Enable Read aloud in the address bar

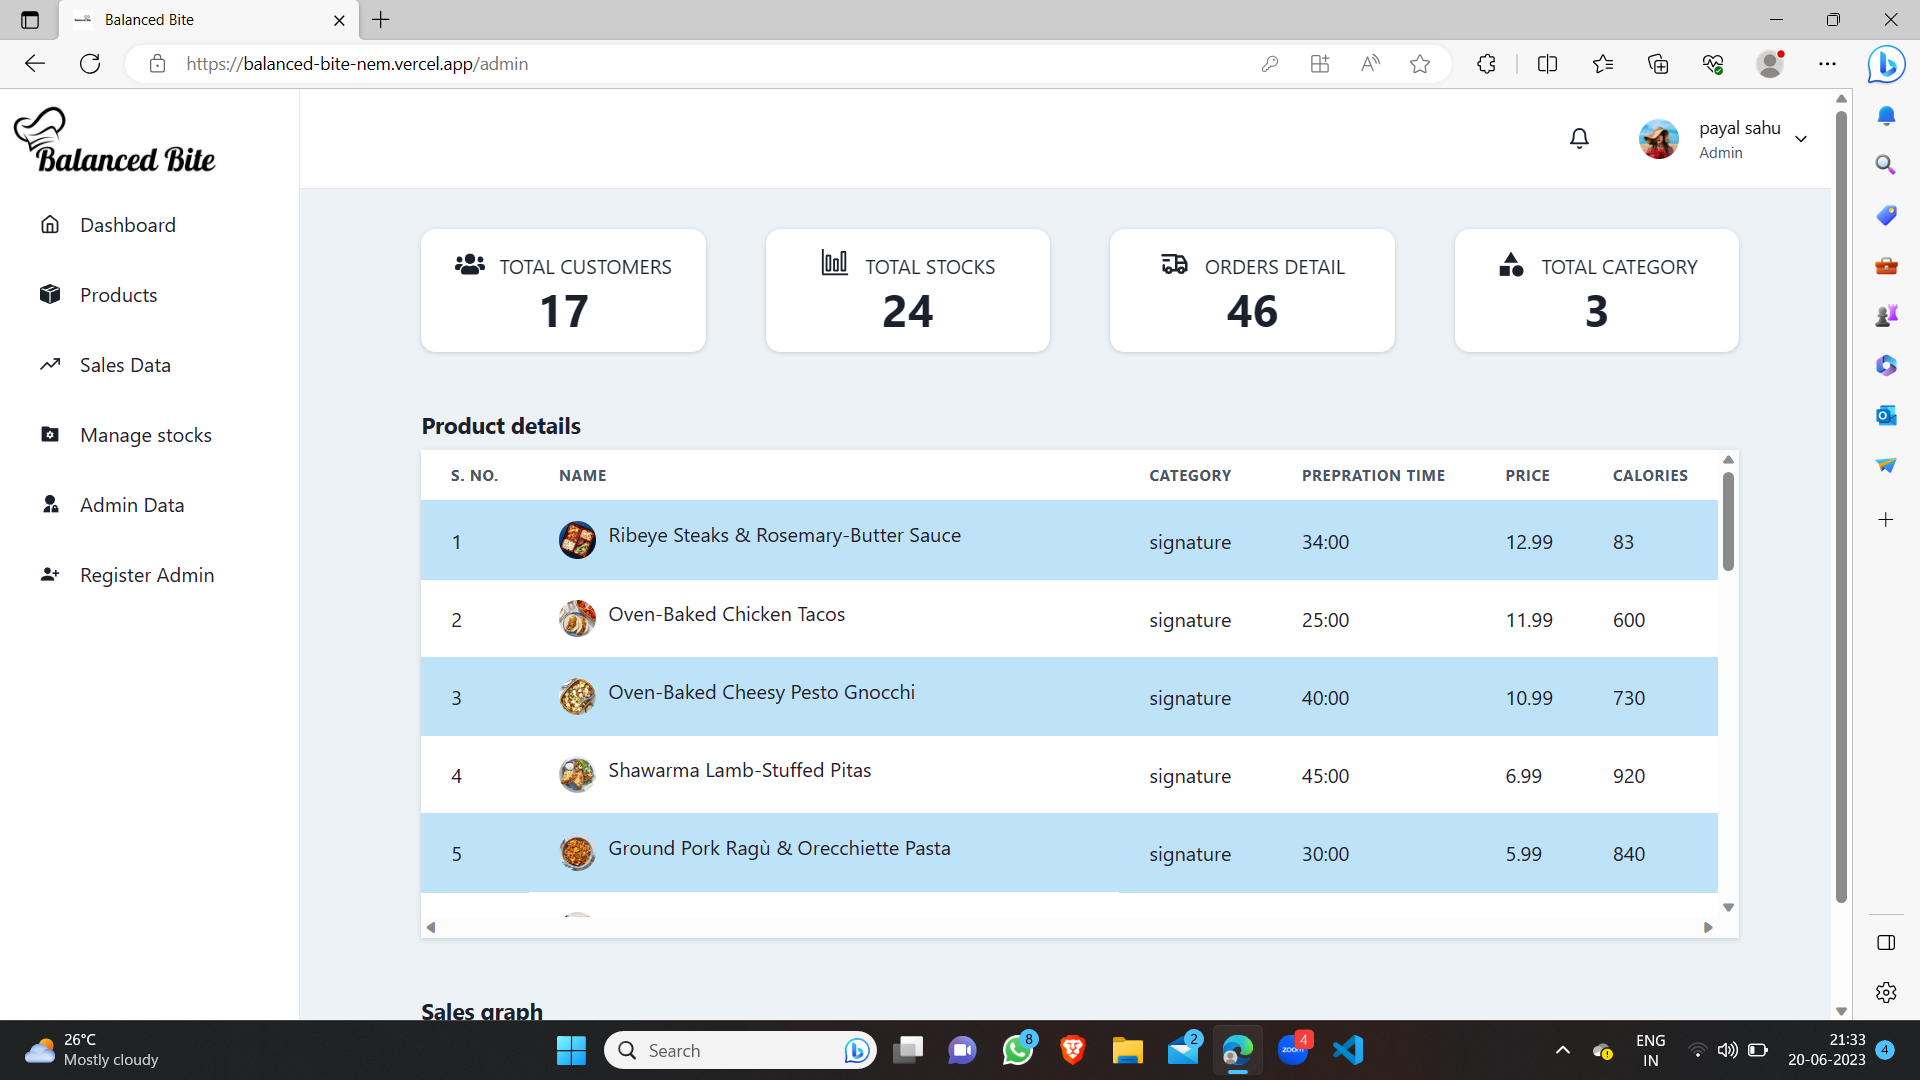point(1370,63)
